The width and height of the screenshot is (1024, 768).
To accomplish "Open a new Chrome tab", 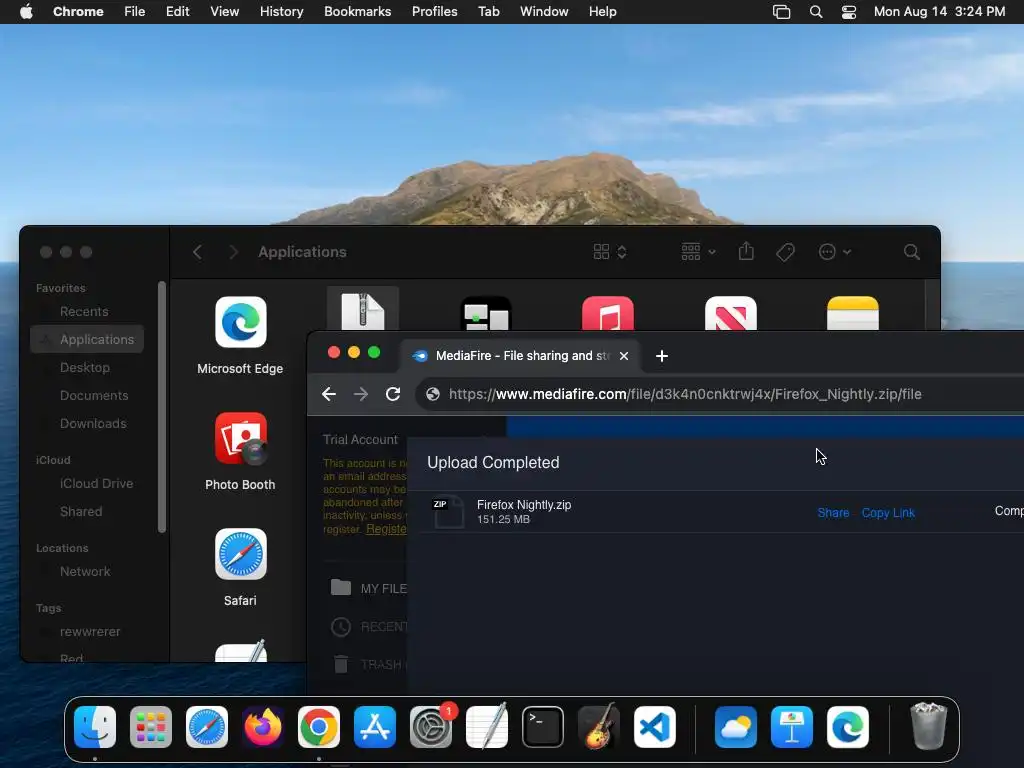I will (x=662, y=356).
